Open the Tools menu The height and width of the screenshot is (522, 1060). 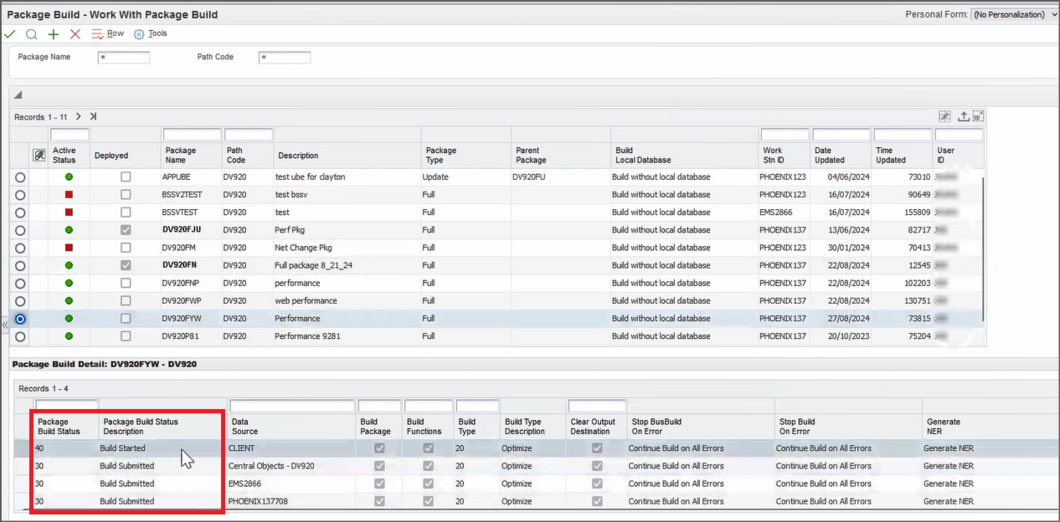[x=158, y=34]
